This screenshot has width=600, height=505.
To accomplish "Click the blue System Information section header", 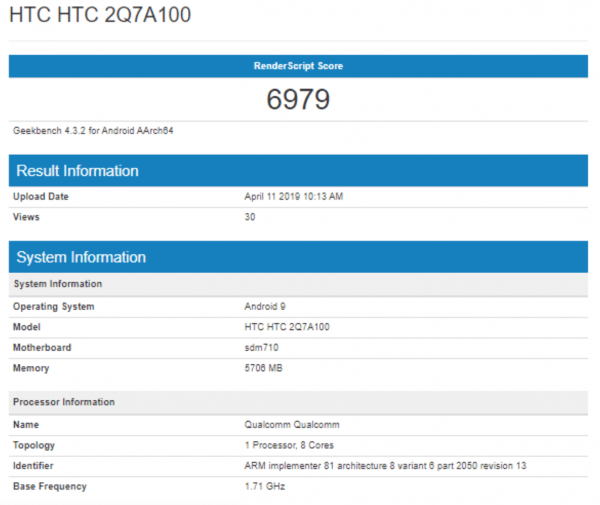I will (298, 257).
